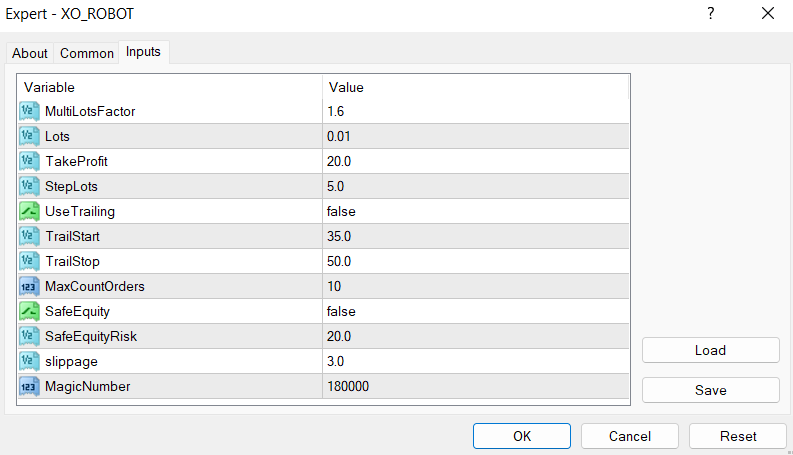This screenshot has height=455, width=793.
Task: Click the Value column header
Action: tap(346, 87)
